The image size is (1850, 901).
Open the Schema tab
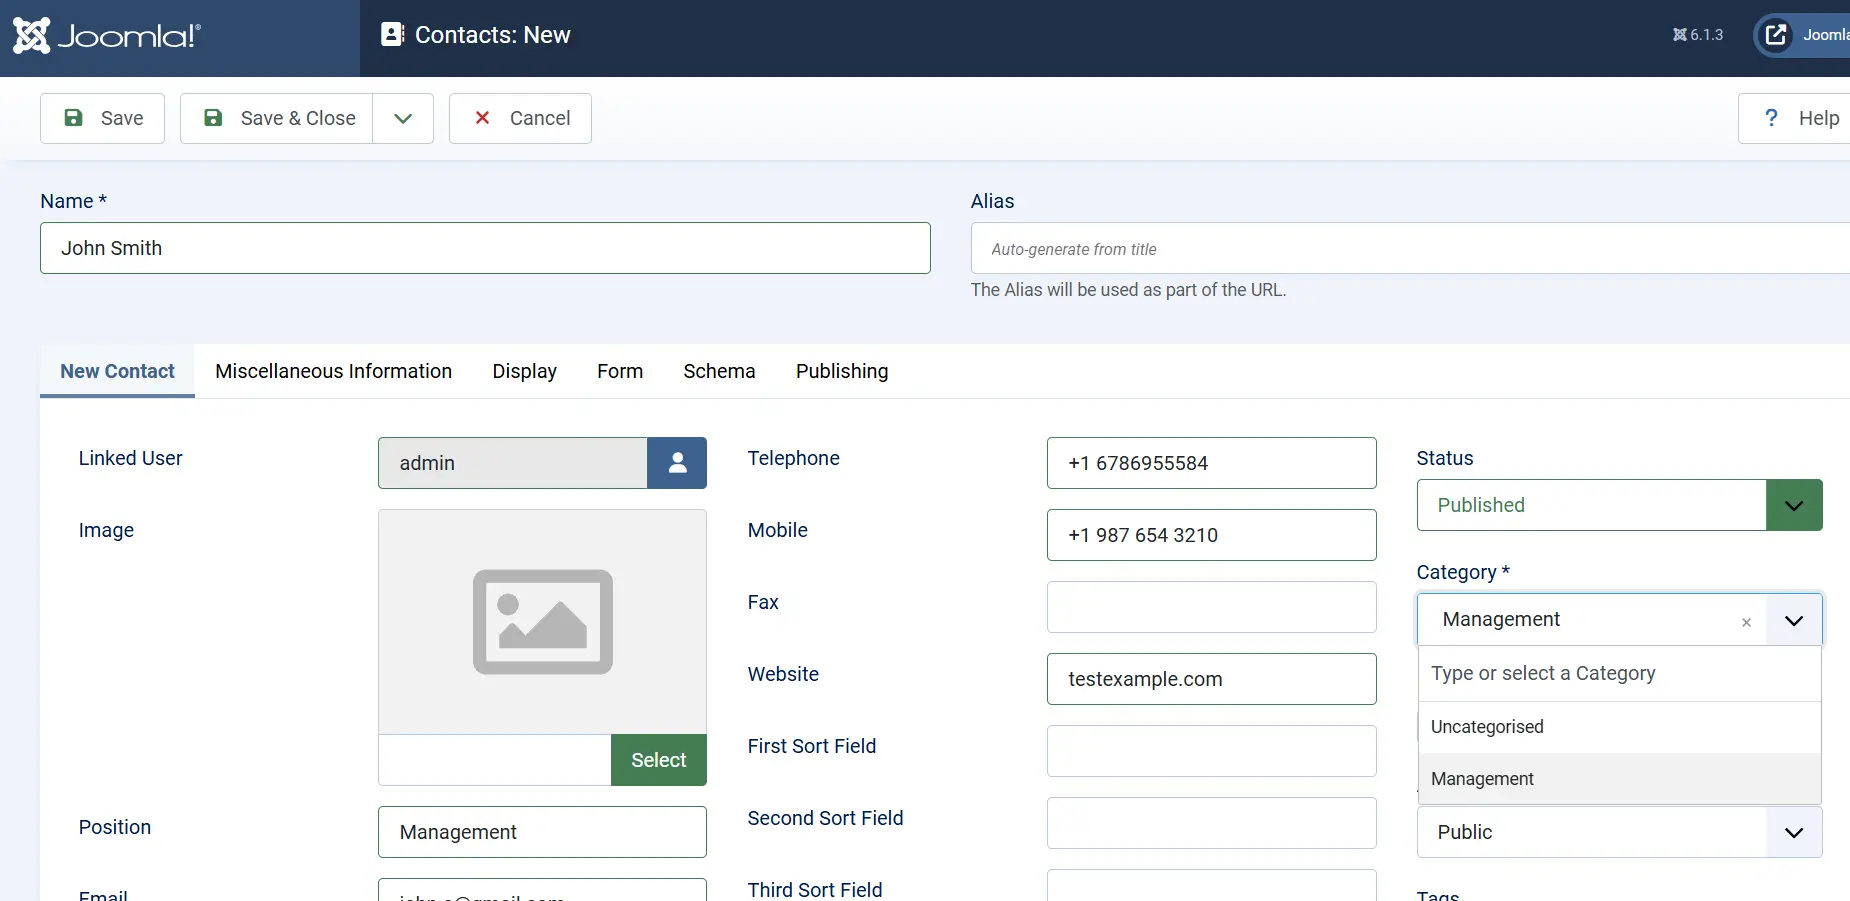pyautogui.click(x=719, y=371)
